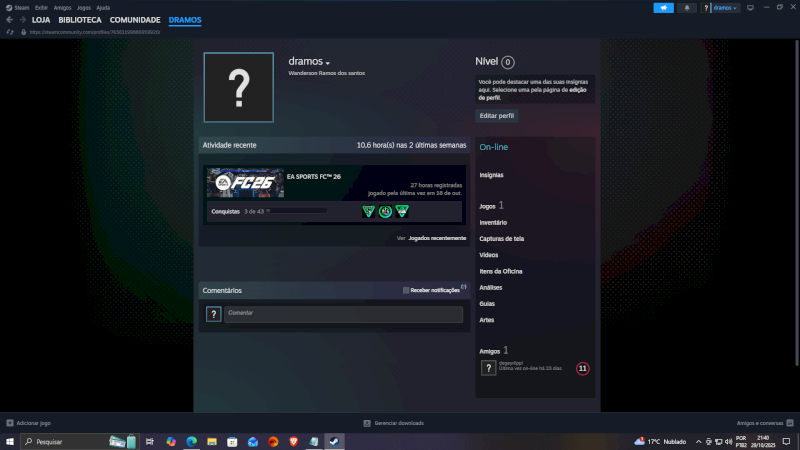Click the friend's level 11 badge

pos(583,368)
